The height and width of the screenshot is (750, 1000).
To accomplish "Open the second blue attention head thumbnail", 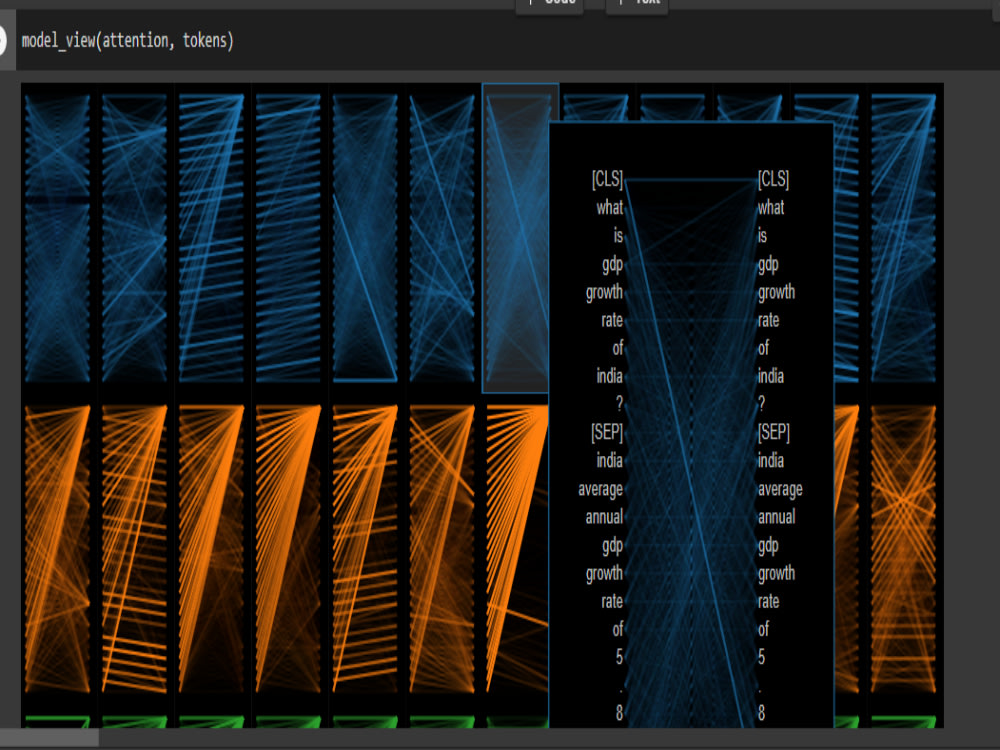I will click(x=135, y=238).
